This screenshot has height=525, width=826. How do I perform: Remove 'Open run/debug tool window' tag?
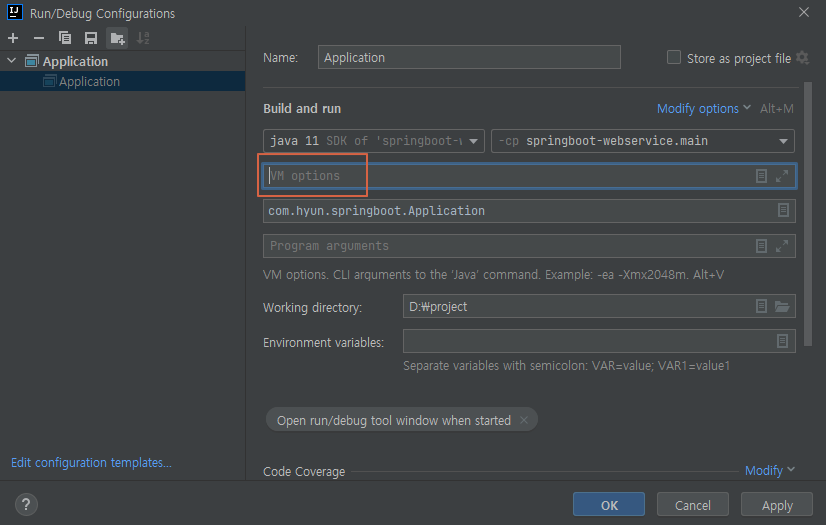pos(524,420)
